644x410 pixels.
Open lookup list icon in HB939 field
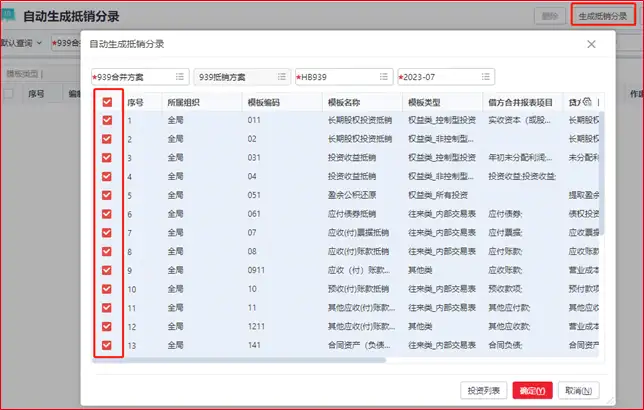[384, 77]
